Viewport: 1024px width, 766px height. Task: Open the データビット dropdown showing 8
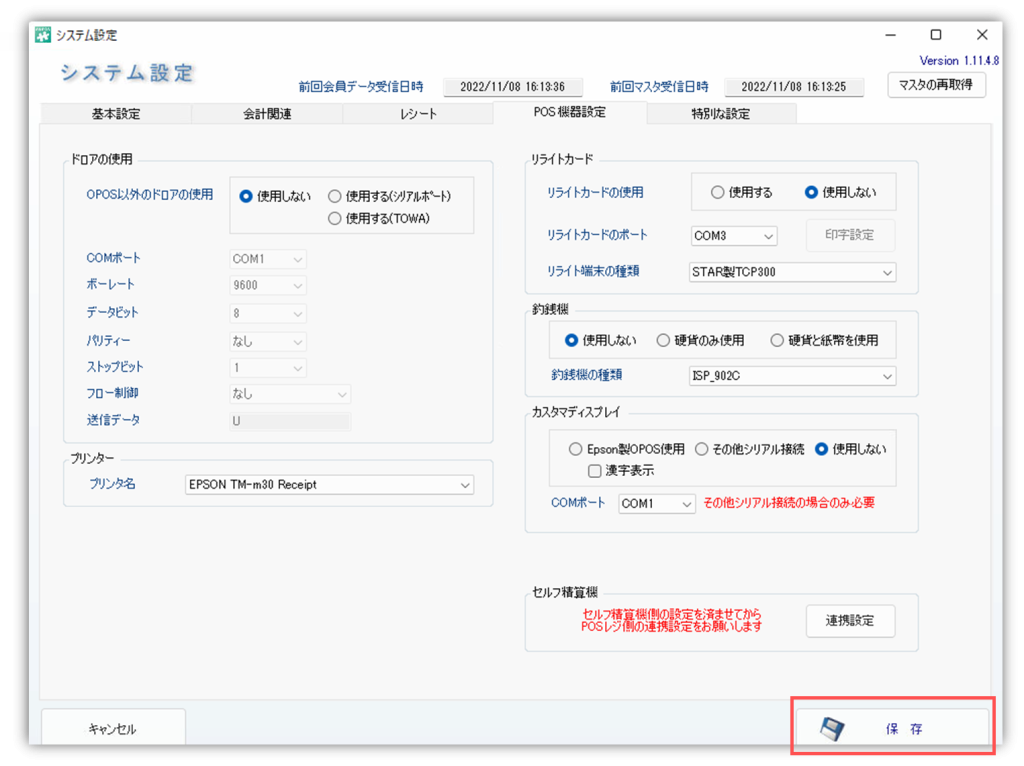(x=268, y=313)
